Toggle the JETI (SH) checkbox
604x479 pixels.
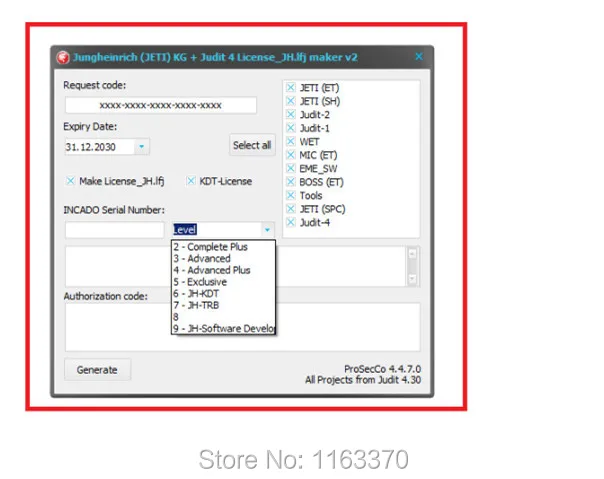click(x=291, y=101)
